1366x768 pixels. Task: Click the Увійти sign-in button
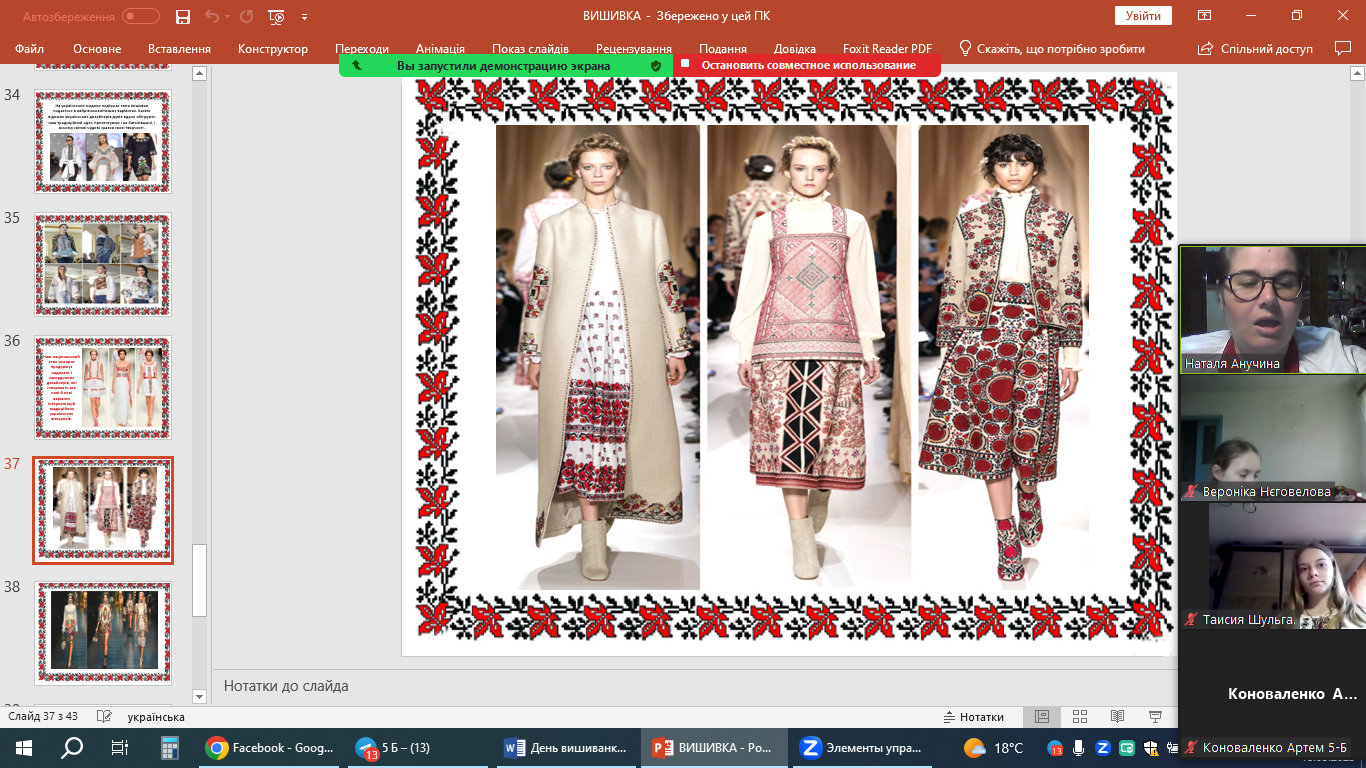[1143, 16]
